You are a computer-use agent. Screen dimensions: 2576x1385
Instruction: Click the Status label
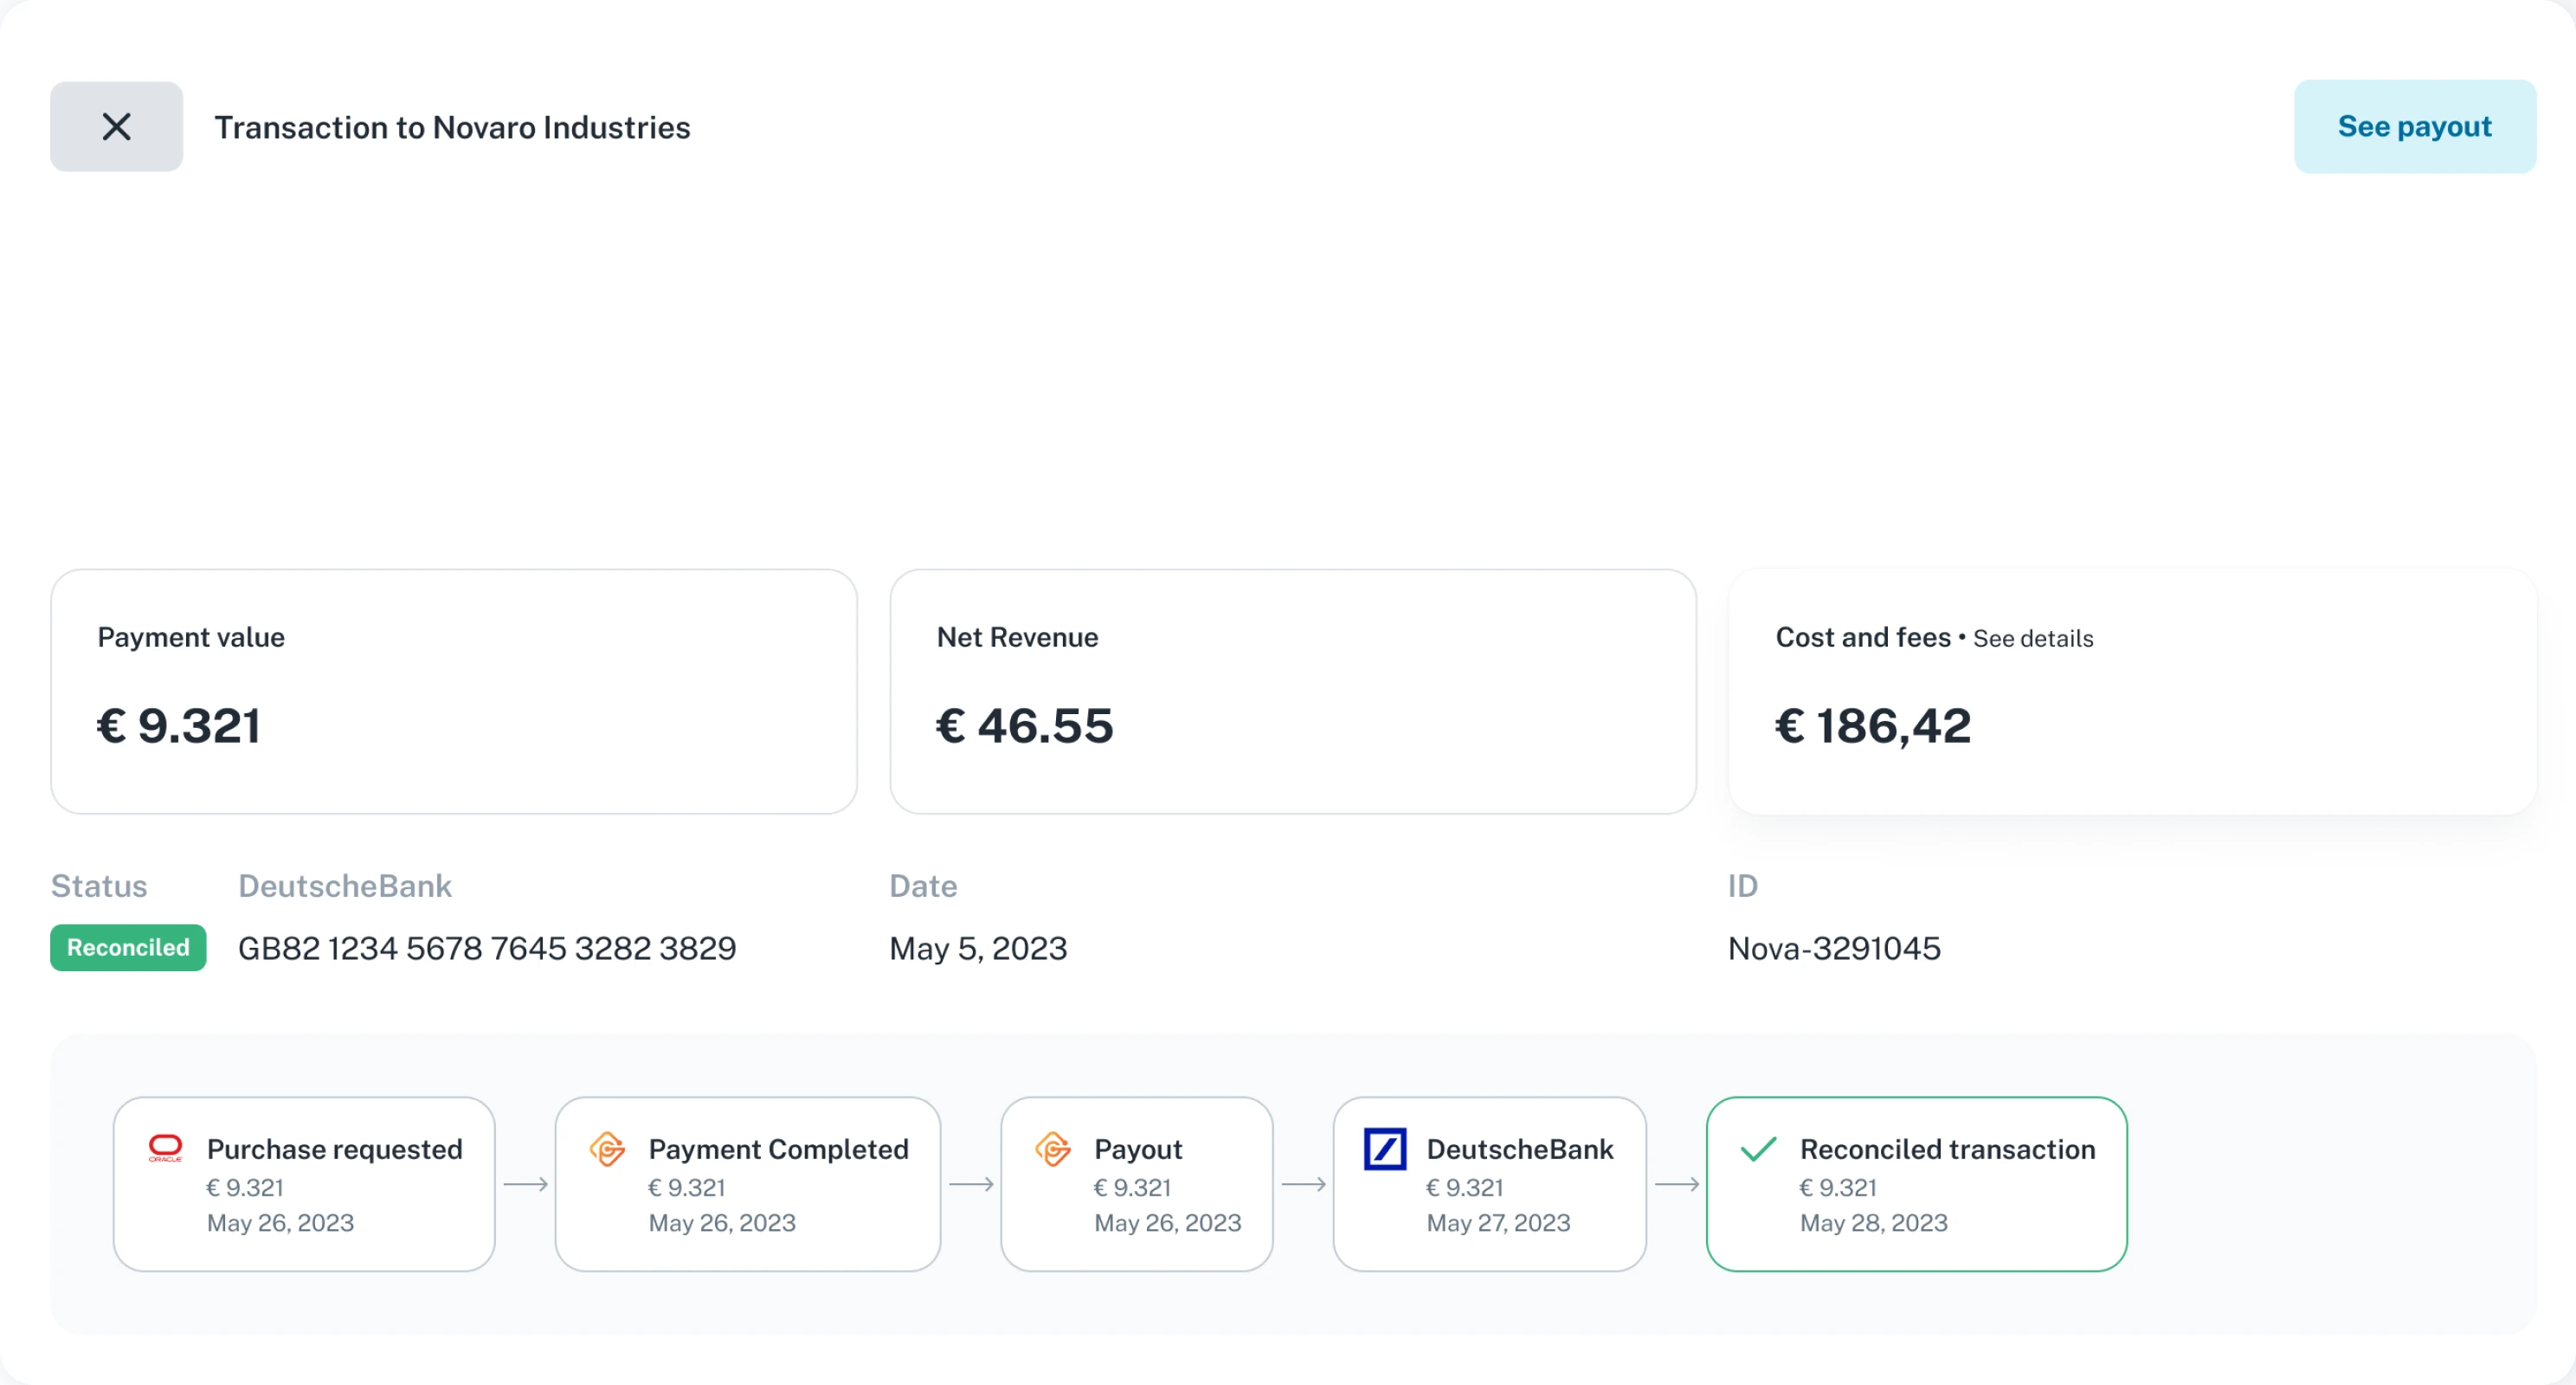point(99,886)
